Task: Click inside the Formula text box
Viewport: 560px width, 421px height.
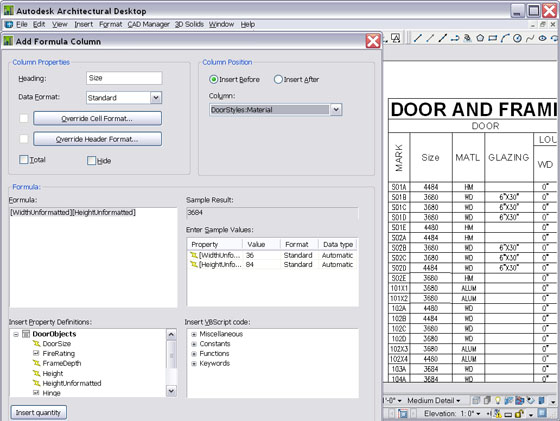Action: coord(93,257)
